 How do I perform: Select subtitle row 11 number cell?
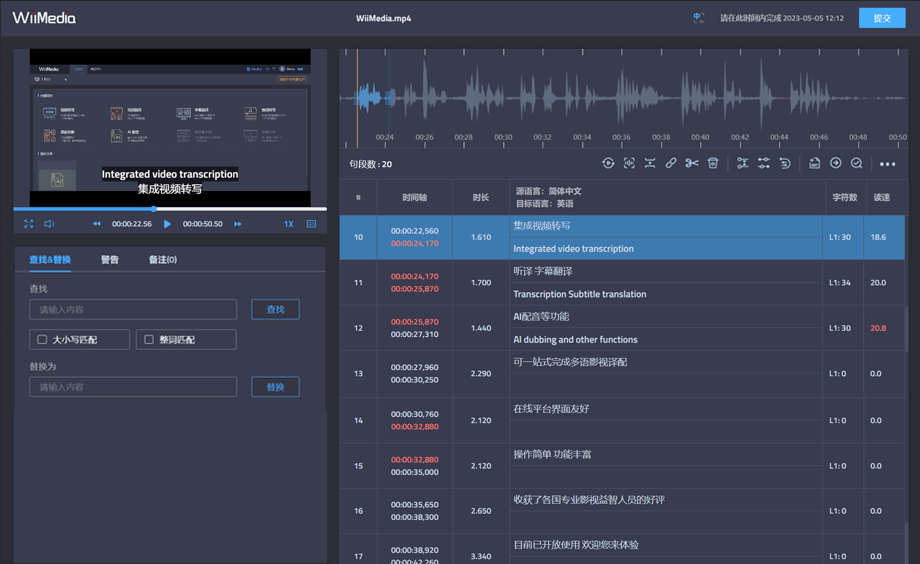358,282
